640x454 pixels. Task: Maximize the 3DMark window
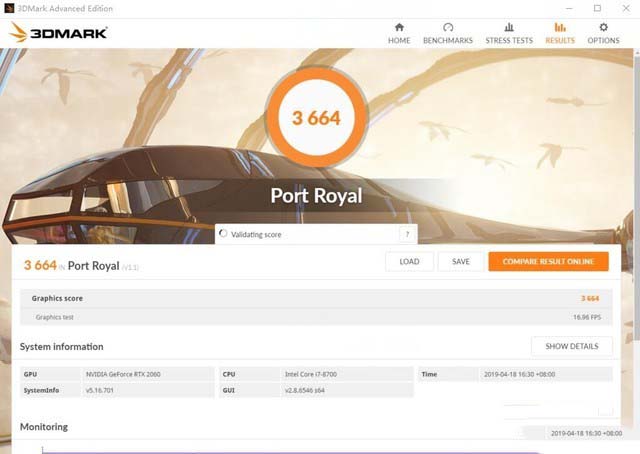(597, 8)
